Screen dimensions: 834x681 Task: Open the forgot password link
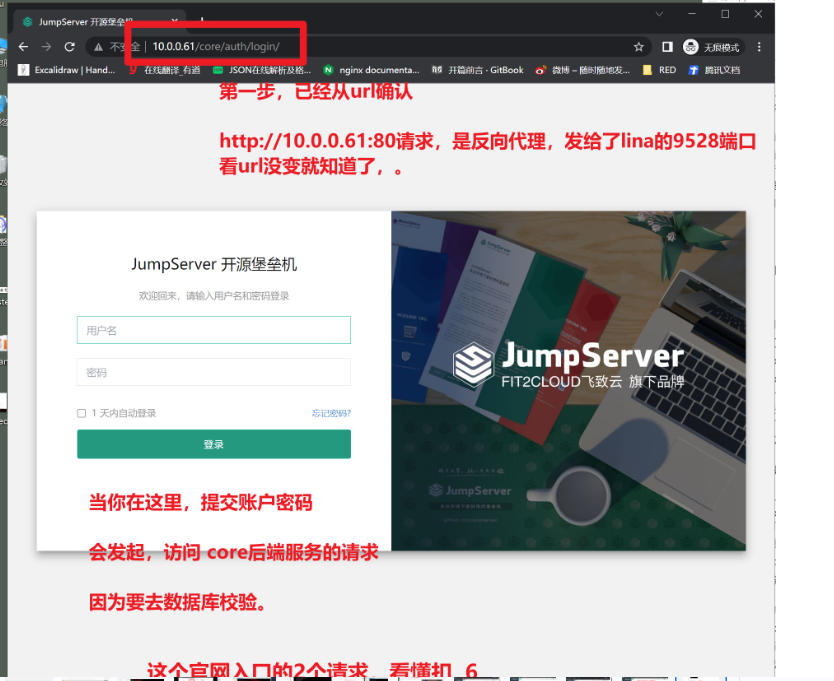(331, 413)
